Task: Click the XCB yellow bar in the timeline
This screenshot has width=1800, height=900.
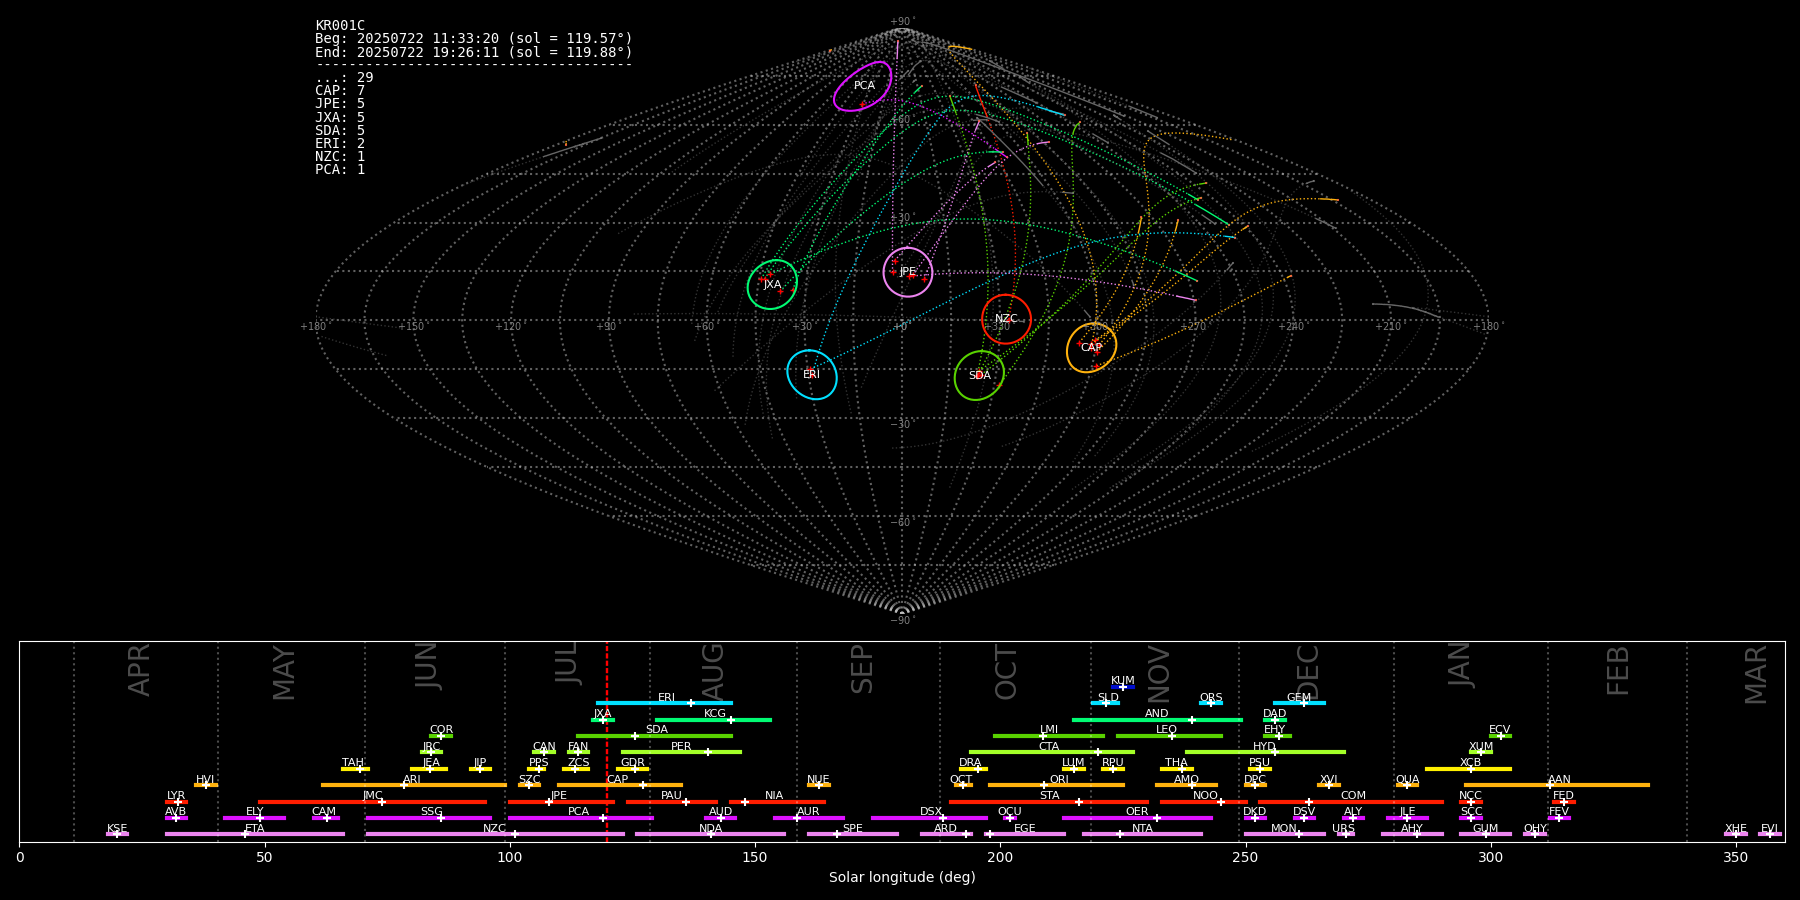Action: coord(1468,768)
